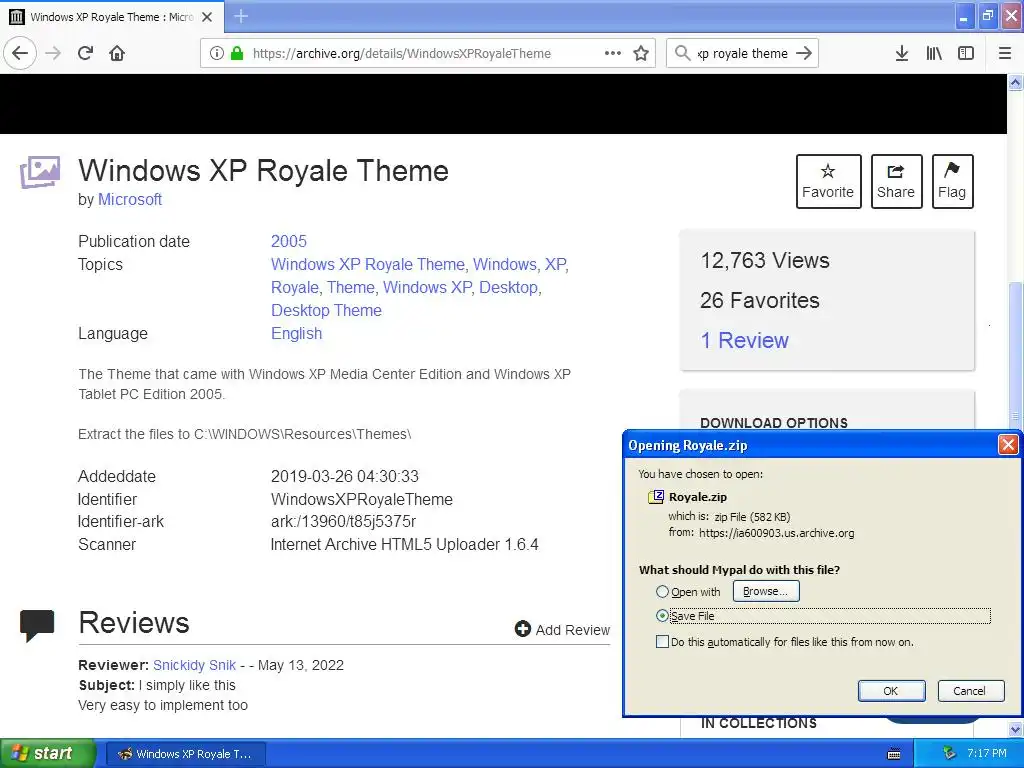Open reviewer Snickidy Snik profile
The image size is (1024, 768).
pos(194,665)
